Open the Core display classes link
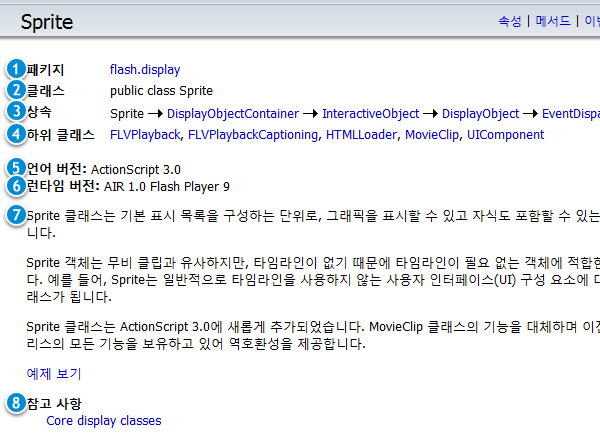This screenshot has height=443, width=600. (104, 420)
